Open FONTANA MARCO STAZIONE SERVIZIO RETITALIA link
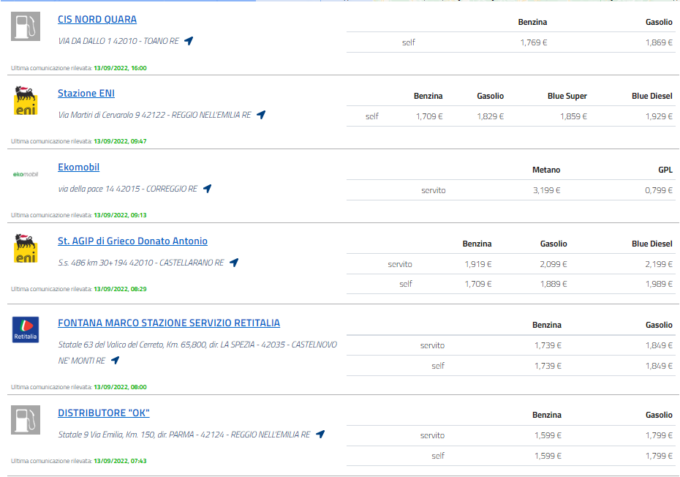 point(169,323)
